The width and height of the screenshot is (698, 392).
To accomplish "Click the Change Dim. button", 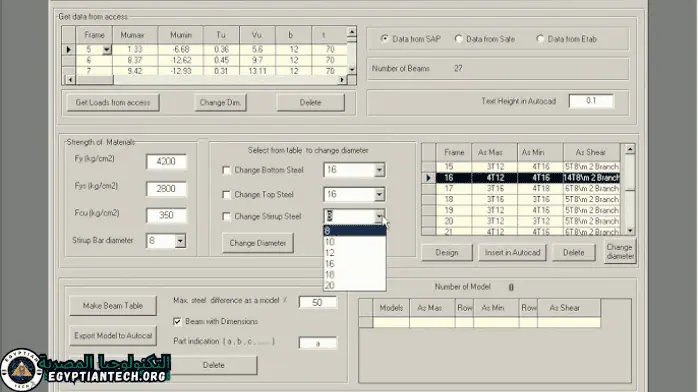I will 220,102.
